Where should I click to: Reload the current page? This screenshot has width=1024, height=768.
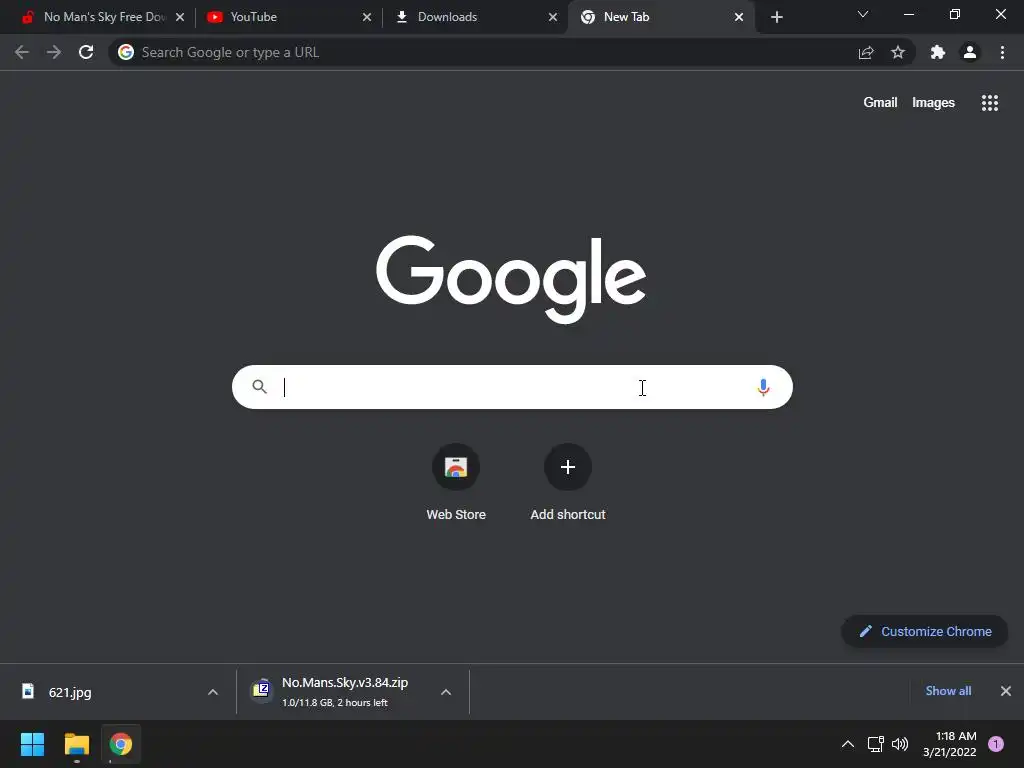pos(86,52)
